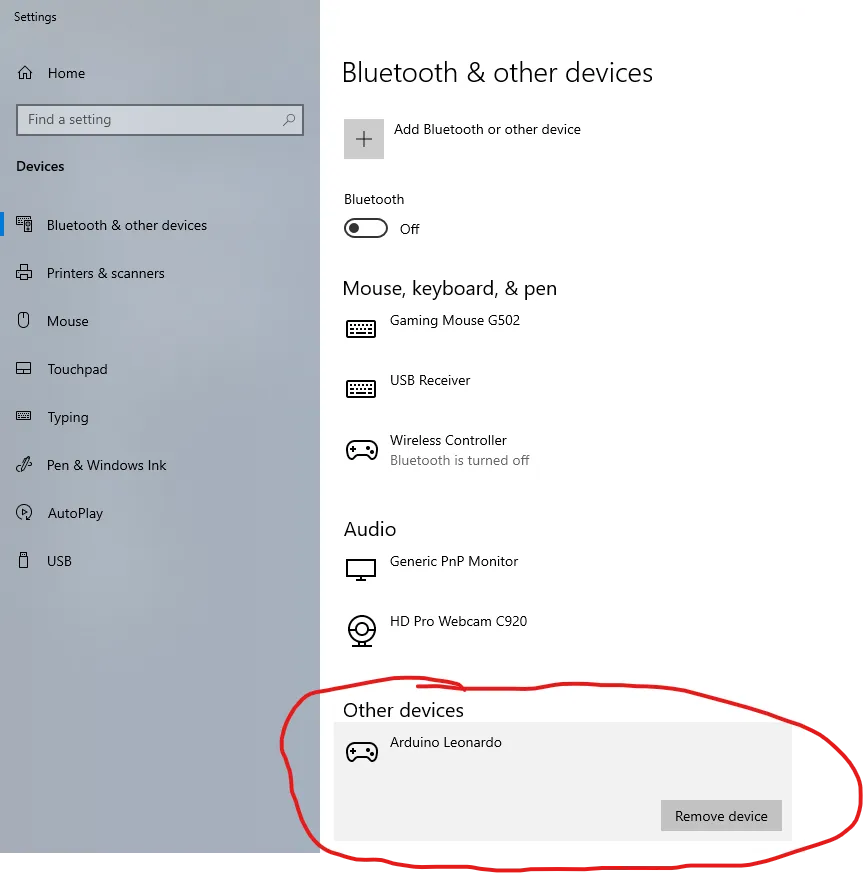This screenshot has height=873, width=863.
Task: Click Add Bluetooth or other device
Action: [x=487, y=129]
